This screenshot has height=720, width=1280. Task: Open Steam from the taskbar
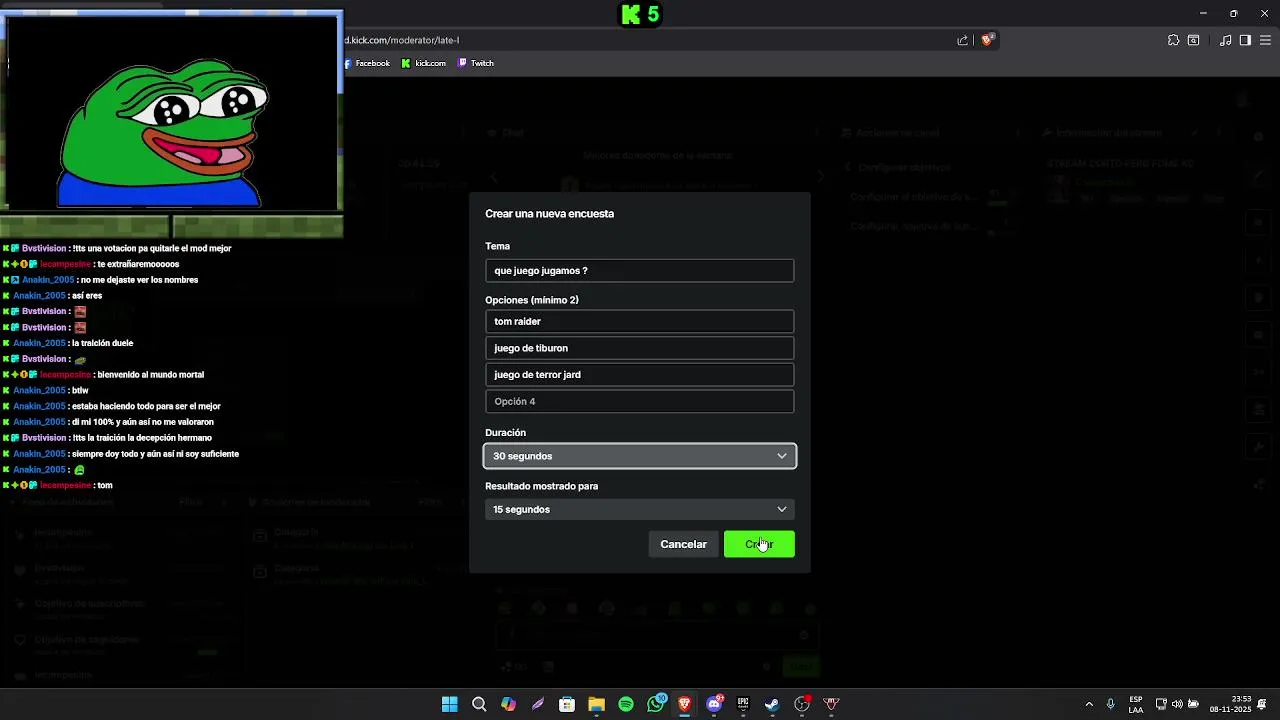click(772, 704)
